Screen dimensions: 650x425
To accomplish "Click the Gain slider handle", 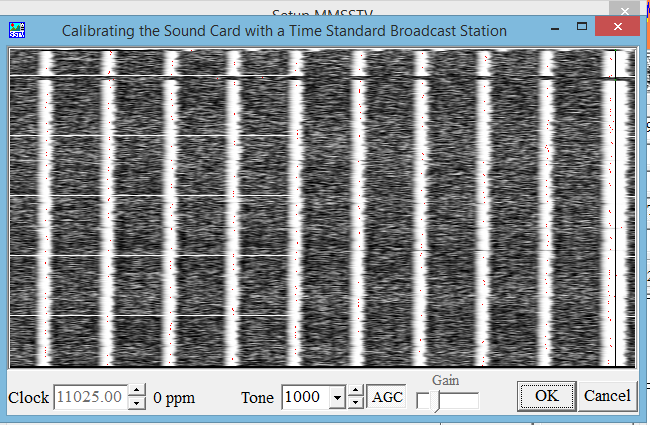I will click(x=437, y=400).
